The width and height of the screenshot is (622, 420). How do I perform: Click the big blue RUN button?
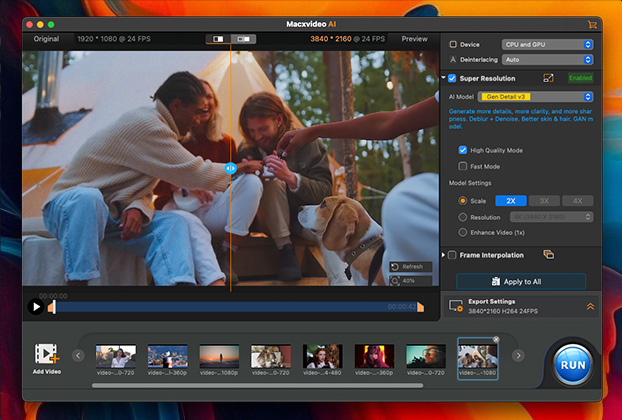pos(573,364)
